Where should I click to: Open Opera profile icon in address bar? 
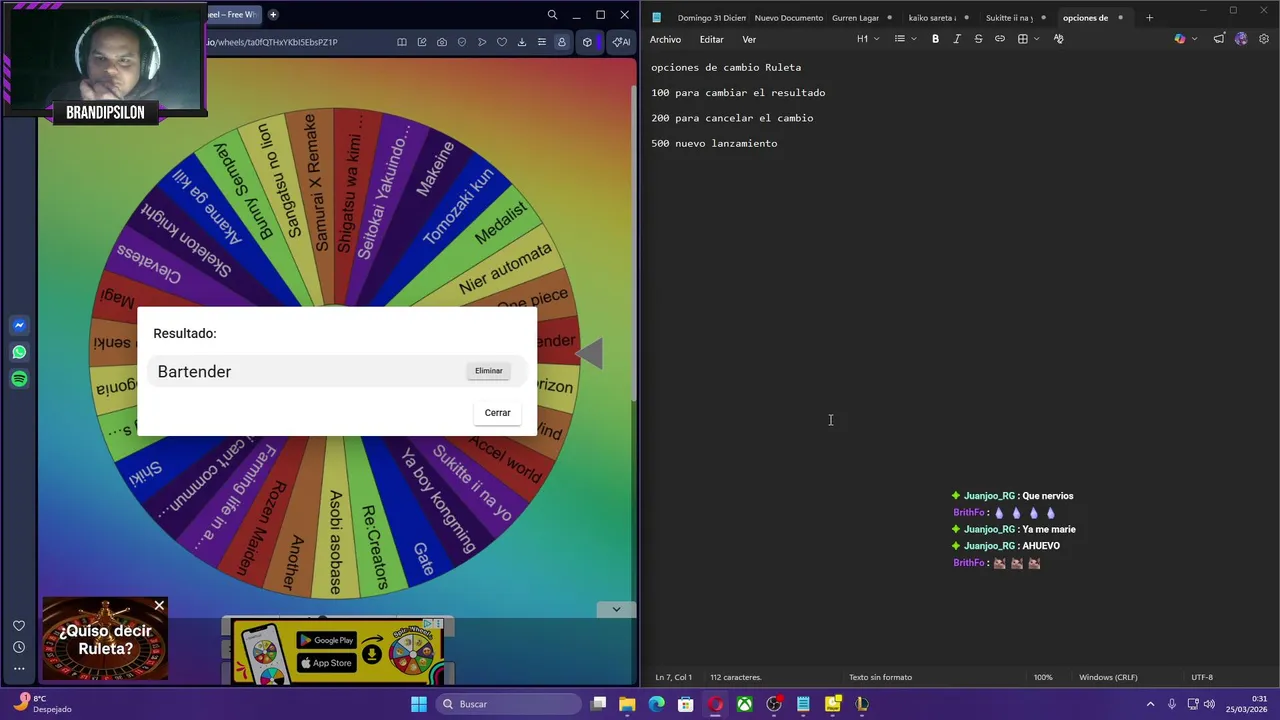click(561, 42)
